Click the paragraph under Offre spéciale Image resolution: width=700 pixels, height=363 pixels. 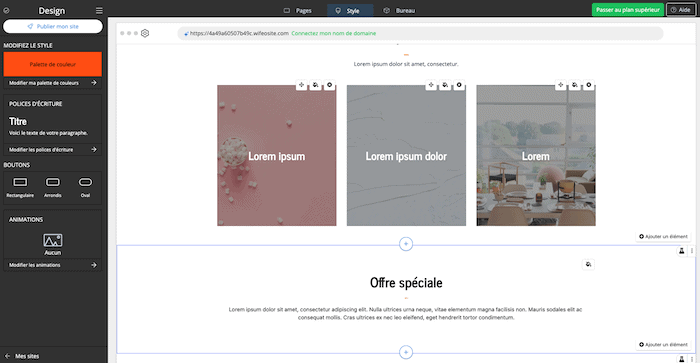tap(406, 313)
